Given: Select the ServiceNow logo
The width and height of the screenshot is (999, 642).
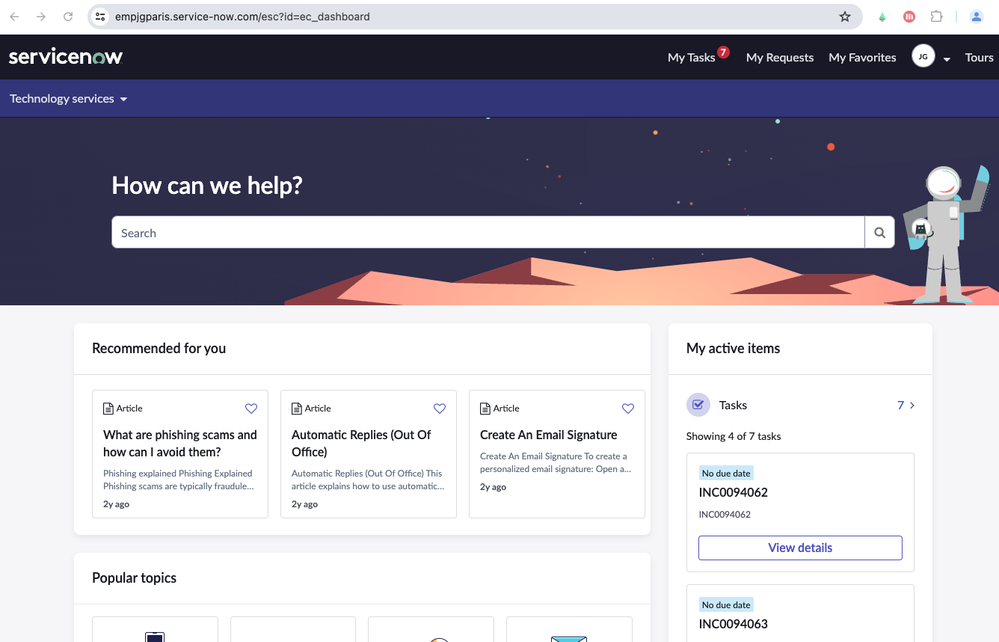Looking at the screenshot, I should (65, 56).
